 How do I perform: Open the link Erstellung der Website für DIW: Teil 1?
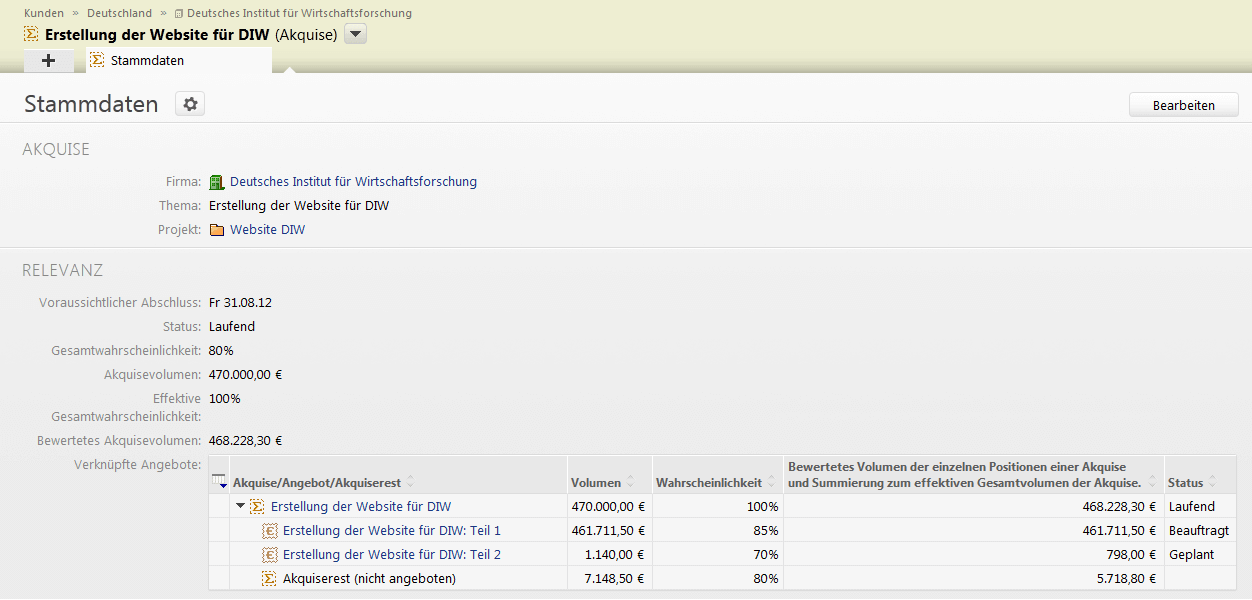[392, 531]
